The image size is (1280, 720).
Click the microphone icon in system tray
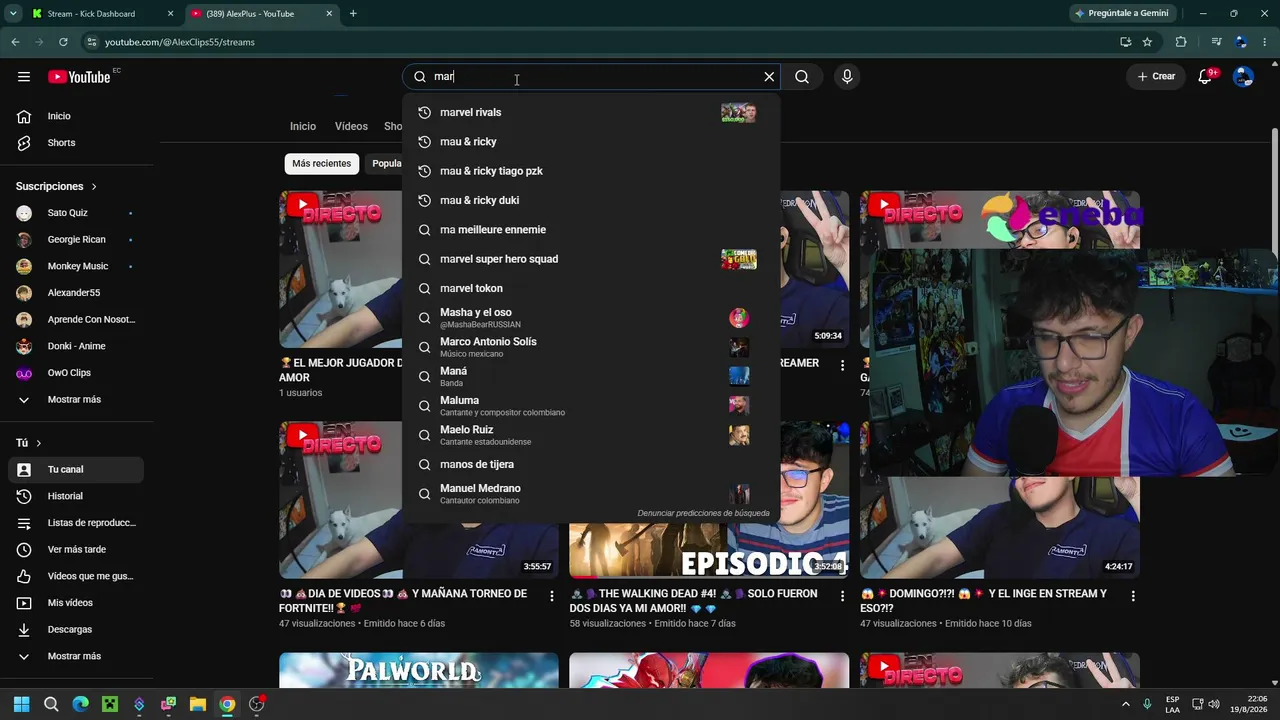[1147, 704]
